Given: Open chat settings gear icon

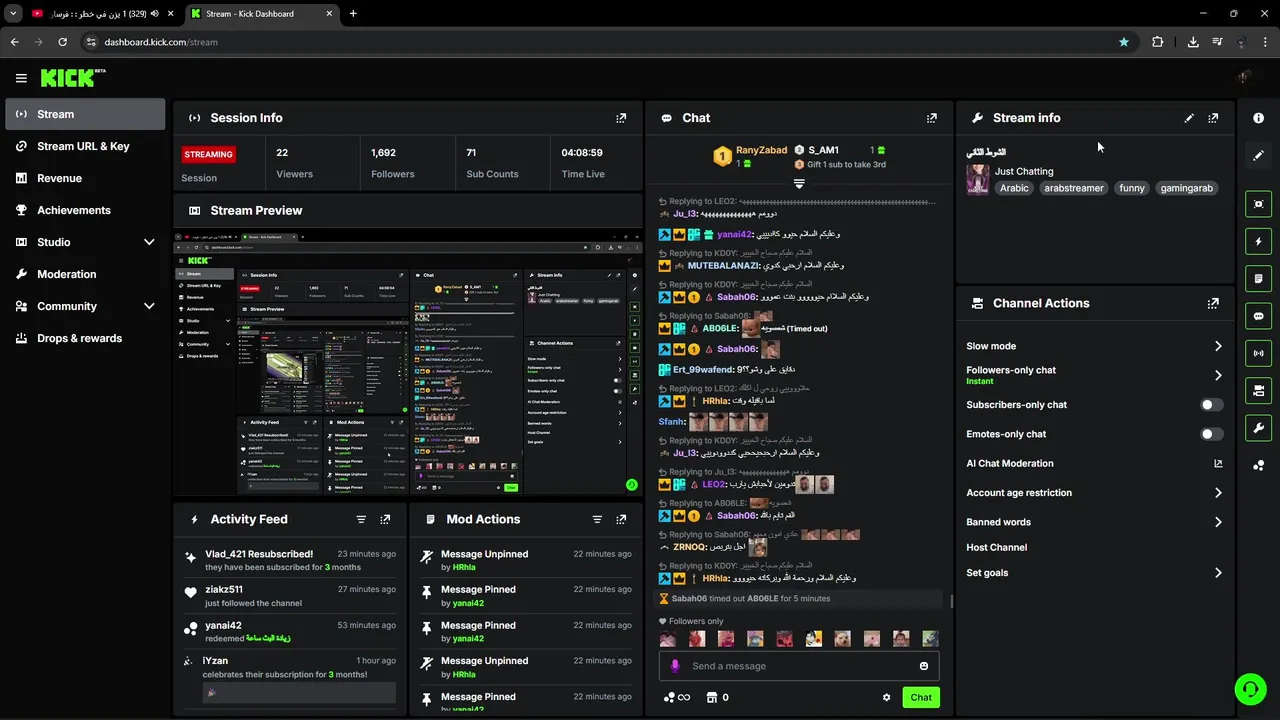Looking at the screenshot, I should [886, 698].
